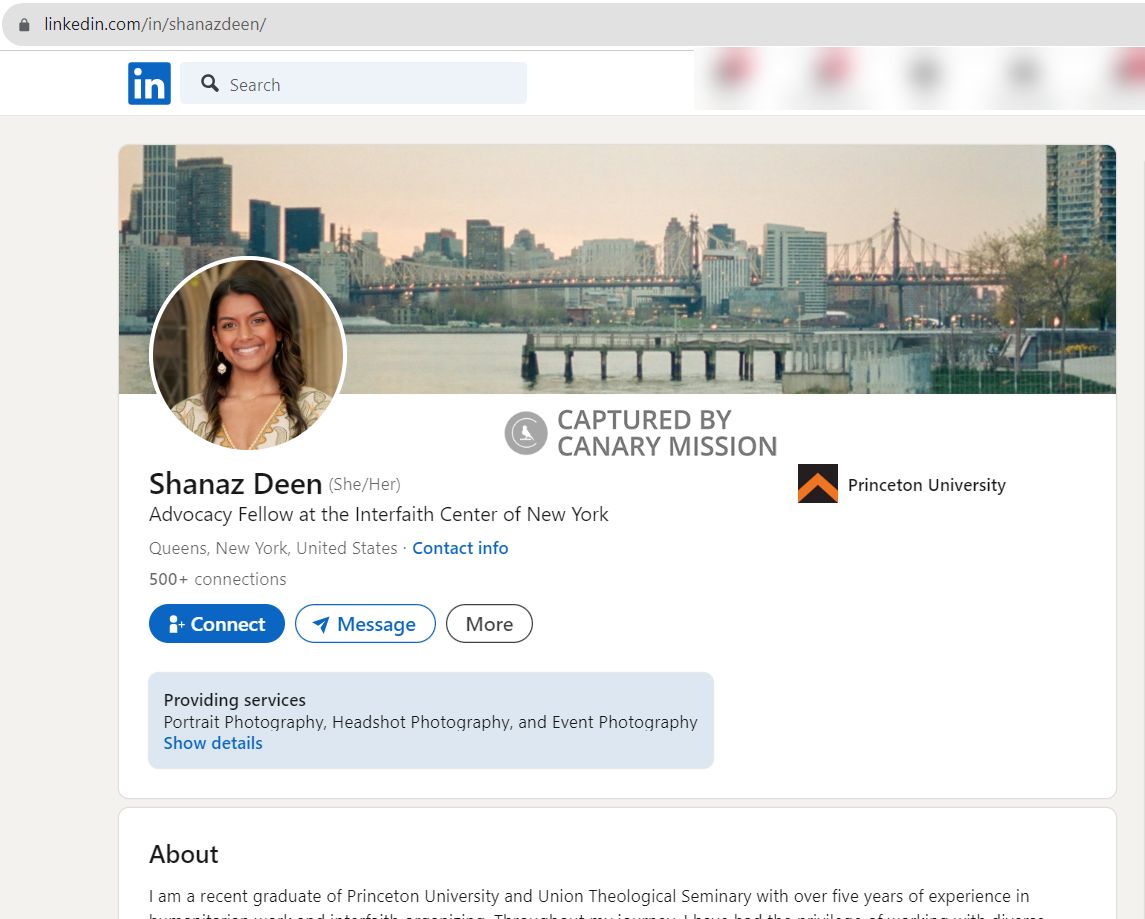Image resolution: width=1145 pixels, height=919 pixels.
Task: View the 500+ connections list
Action: tap(217, 579)
